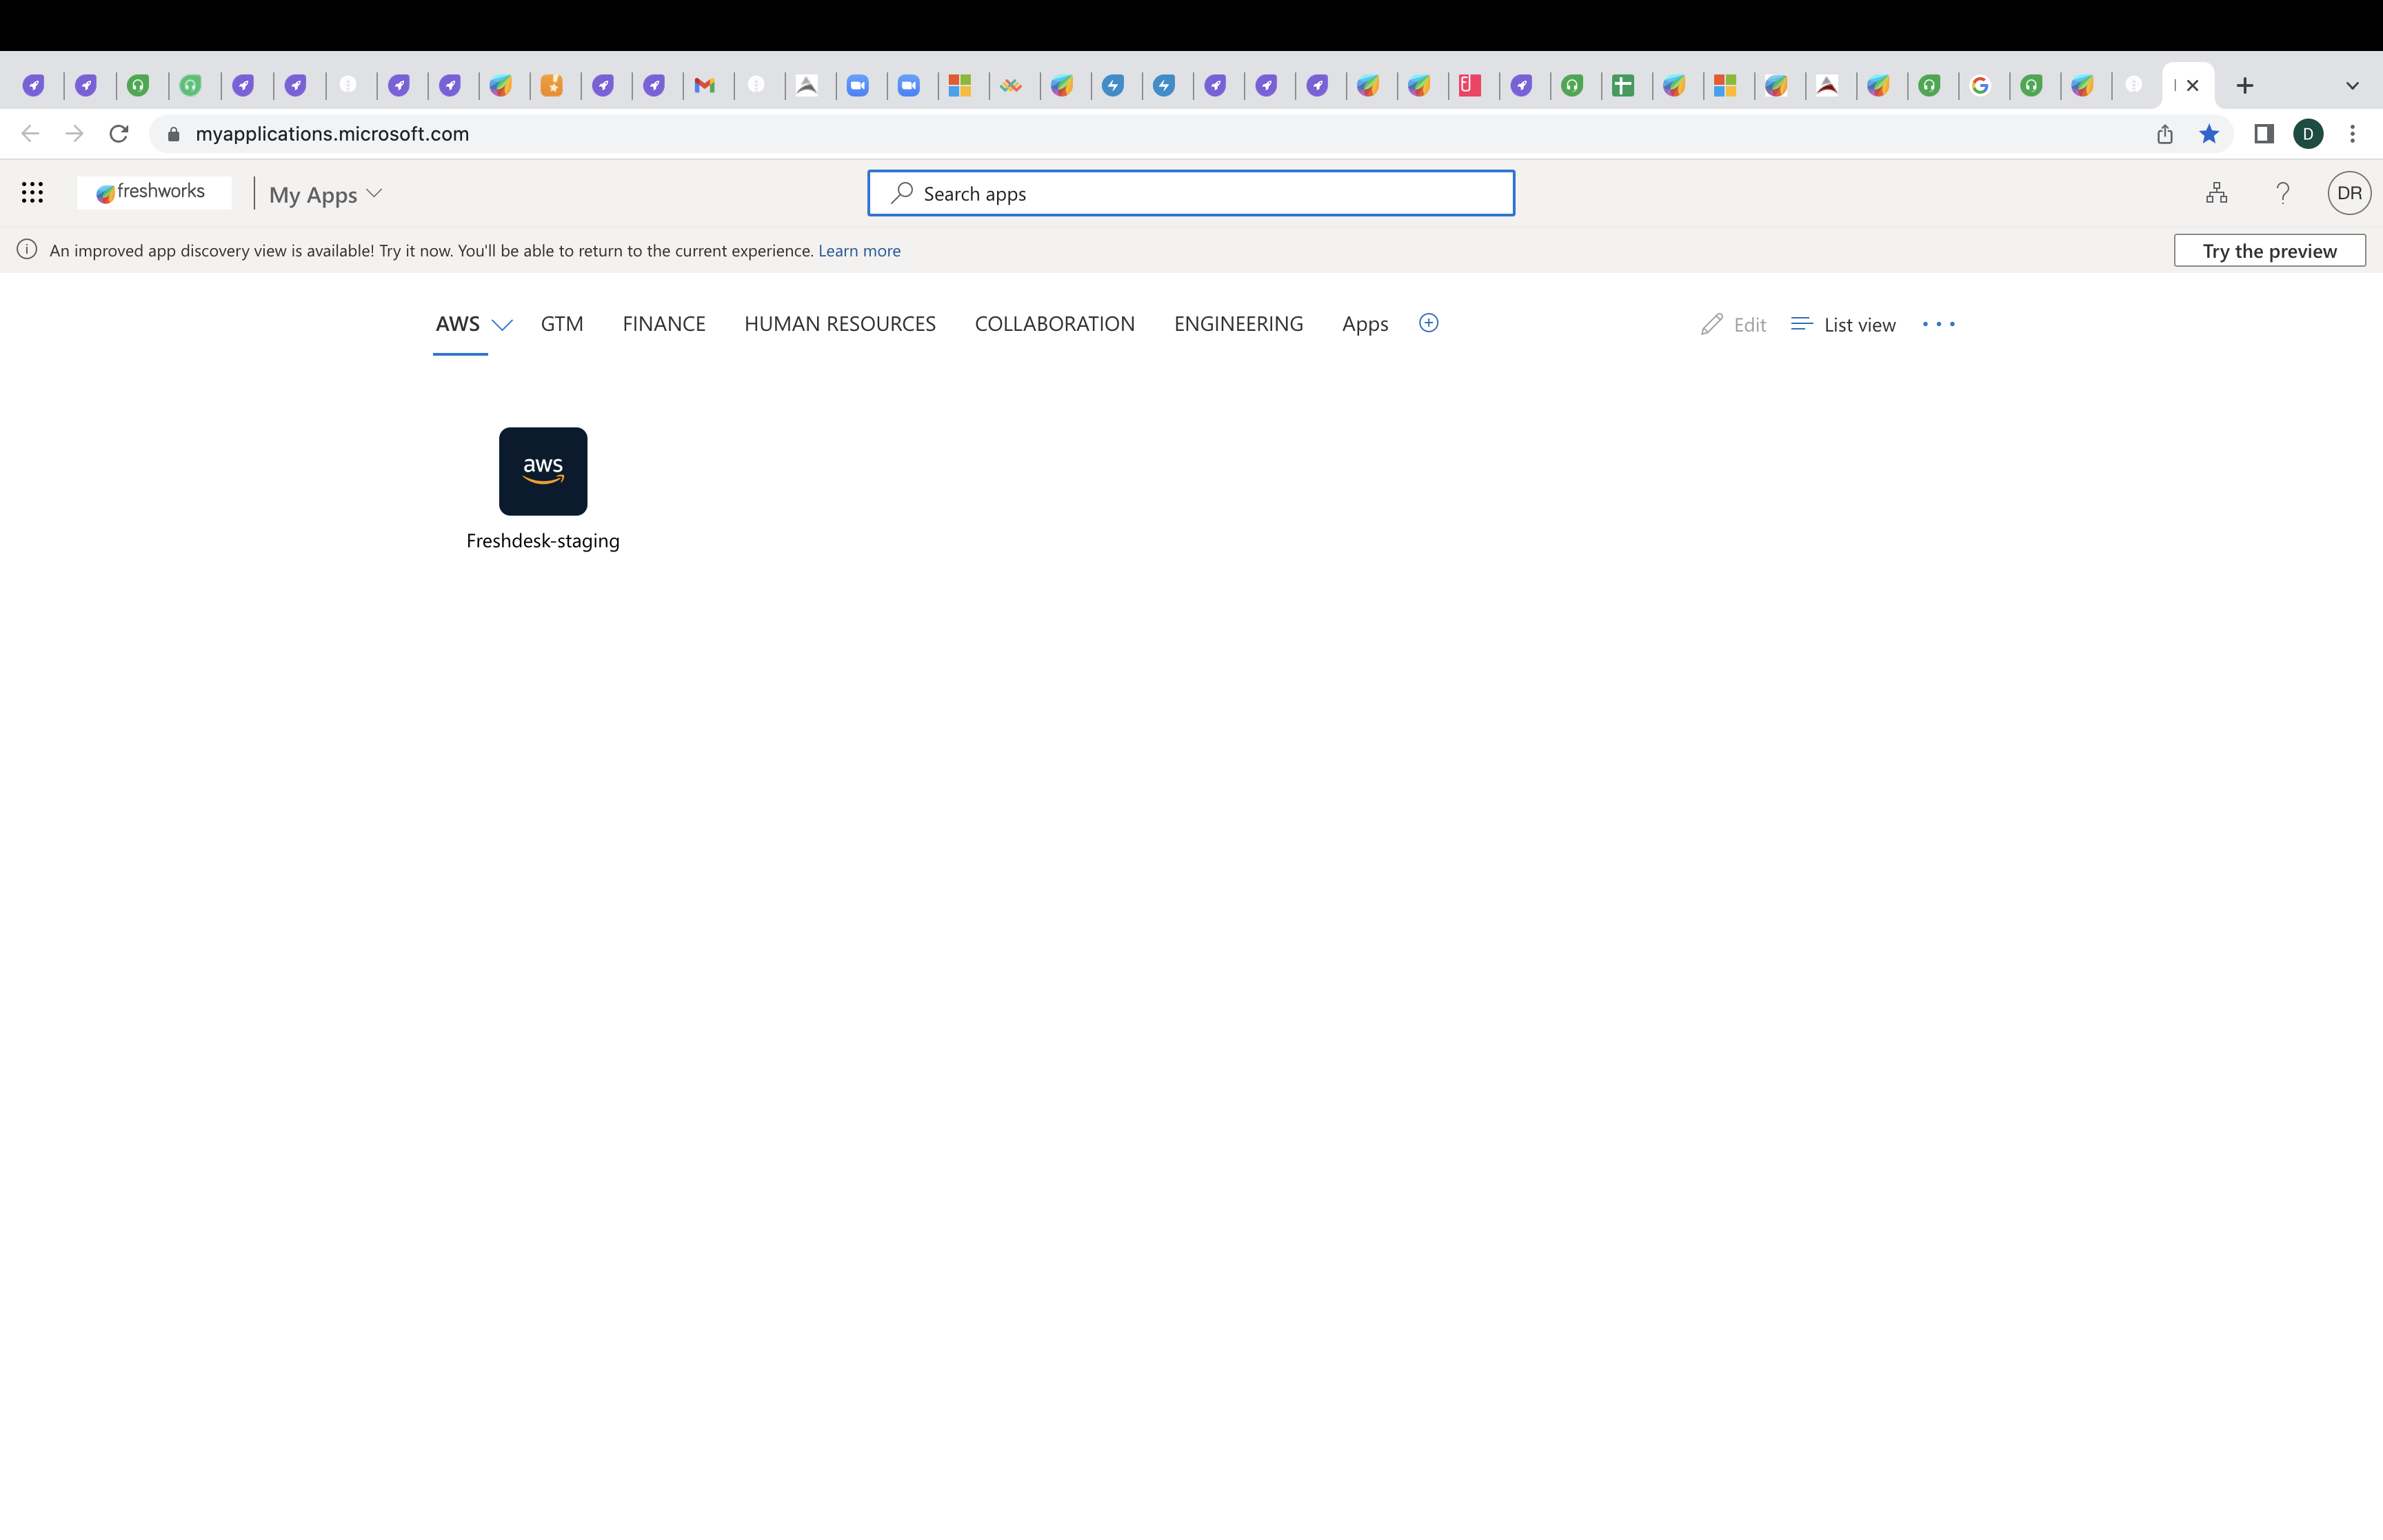Screen dimensions: 2383x1540
Task: Expand the AWS collection dropdown chevron
Action: (x=502, y=324)
